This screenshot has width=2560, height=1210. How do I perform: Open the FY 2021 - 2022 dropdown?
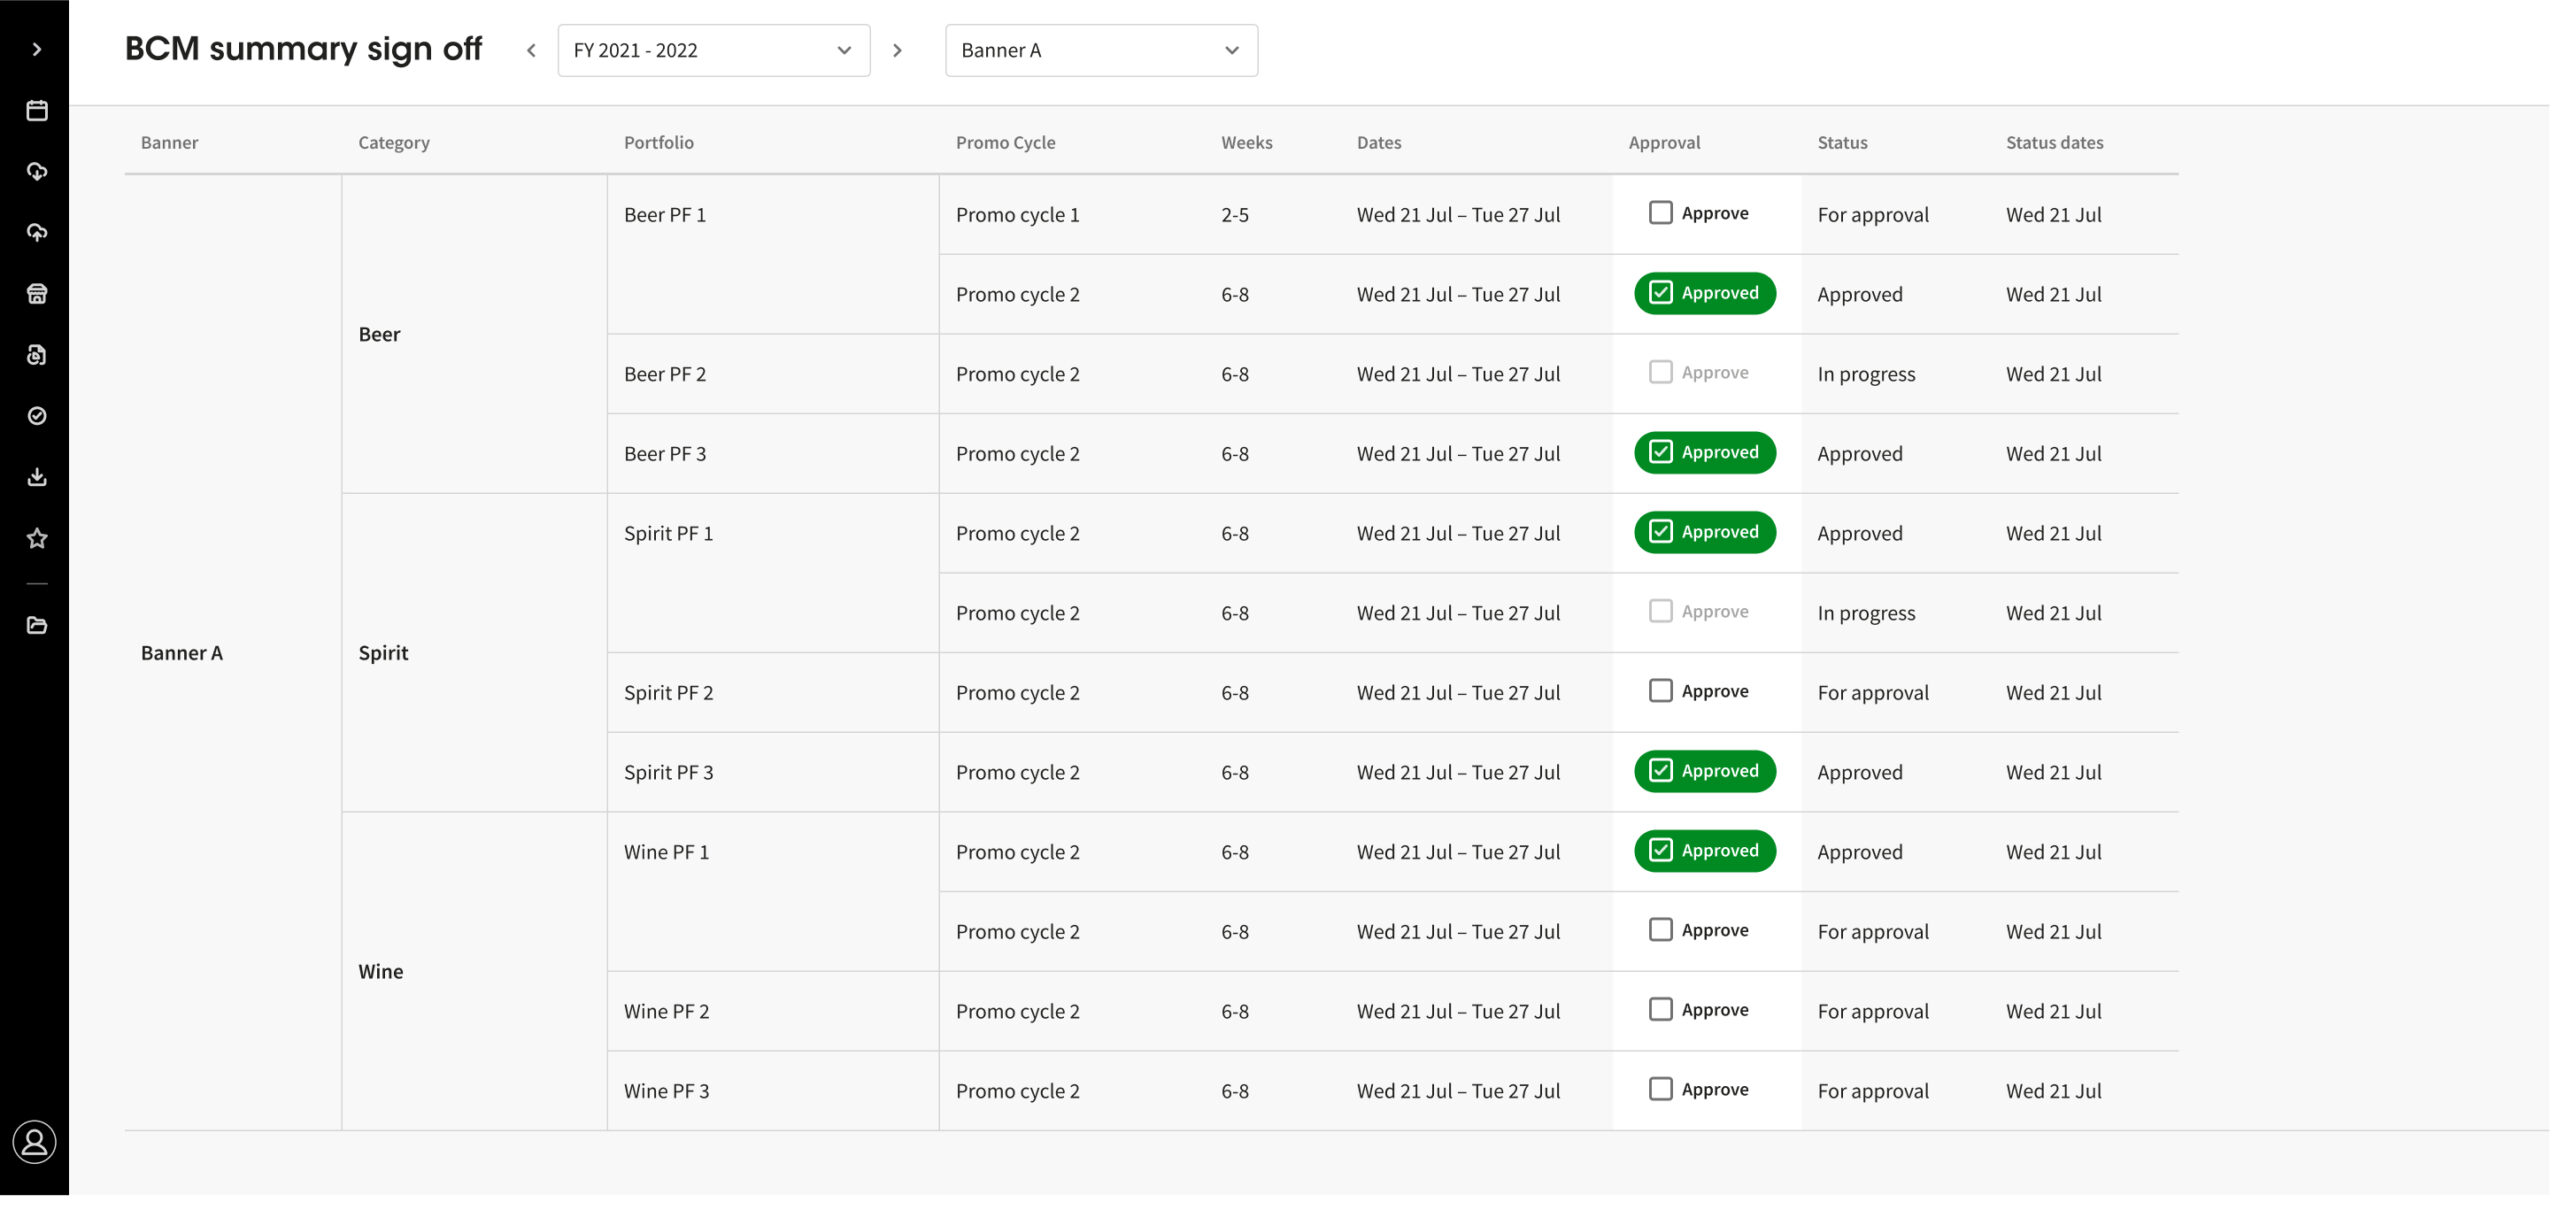pos(713,50)
